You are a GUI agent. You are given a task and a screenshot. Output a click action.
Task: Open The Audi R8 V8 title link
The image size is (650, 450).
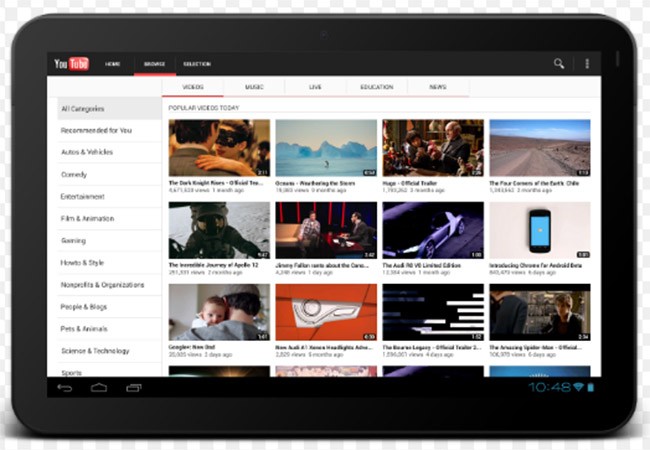[422, 265]
